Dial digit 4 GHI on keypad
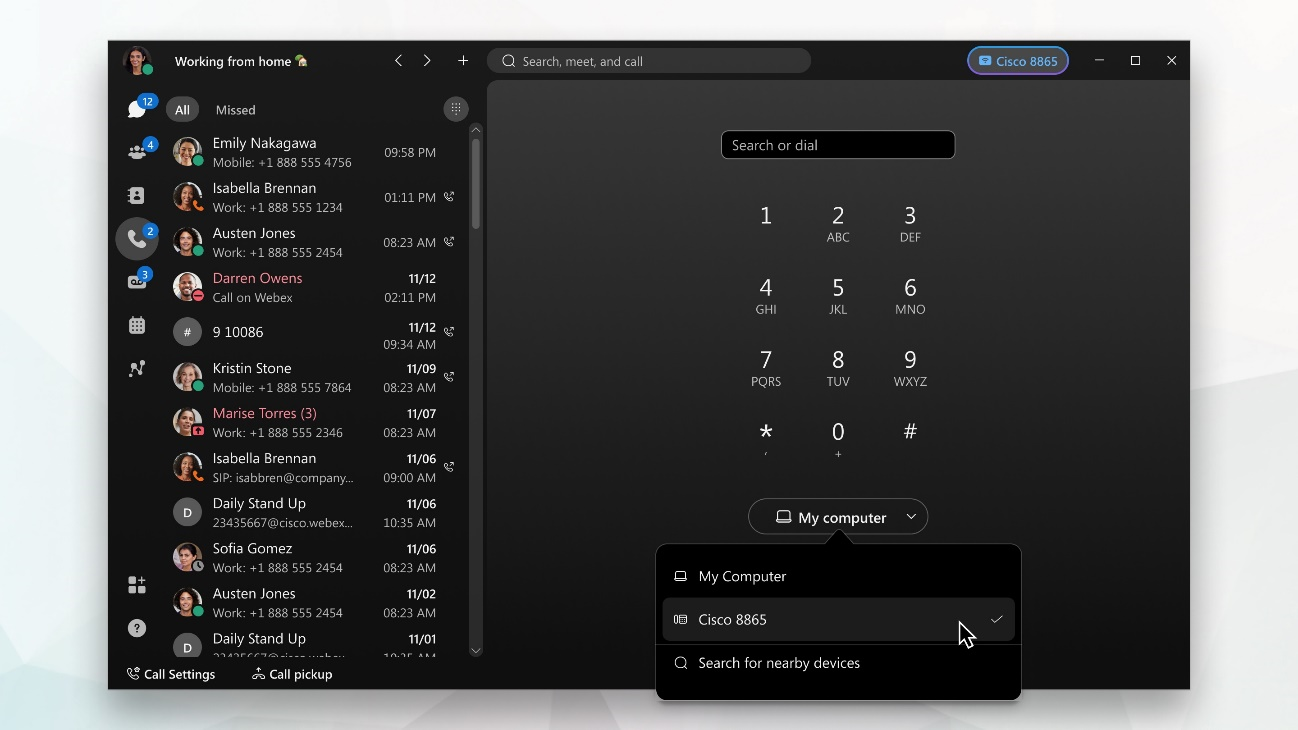This screenshot has width=1298, height=730. pyautogui.click(x=766, y=296)
